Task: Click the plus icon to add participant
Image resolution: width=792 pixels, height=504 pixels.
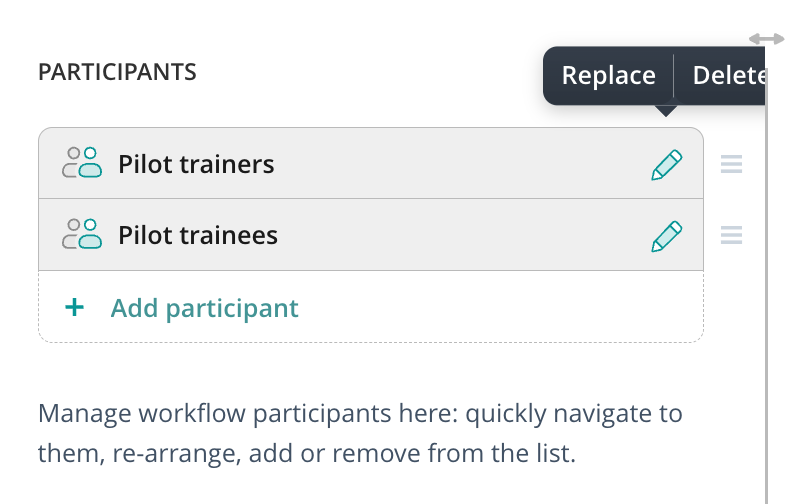Action: tap(74, 307)
